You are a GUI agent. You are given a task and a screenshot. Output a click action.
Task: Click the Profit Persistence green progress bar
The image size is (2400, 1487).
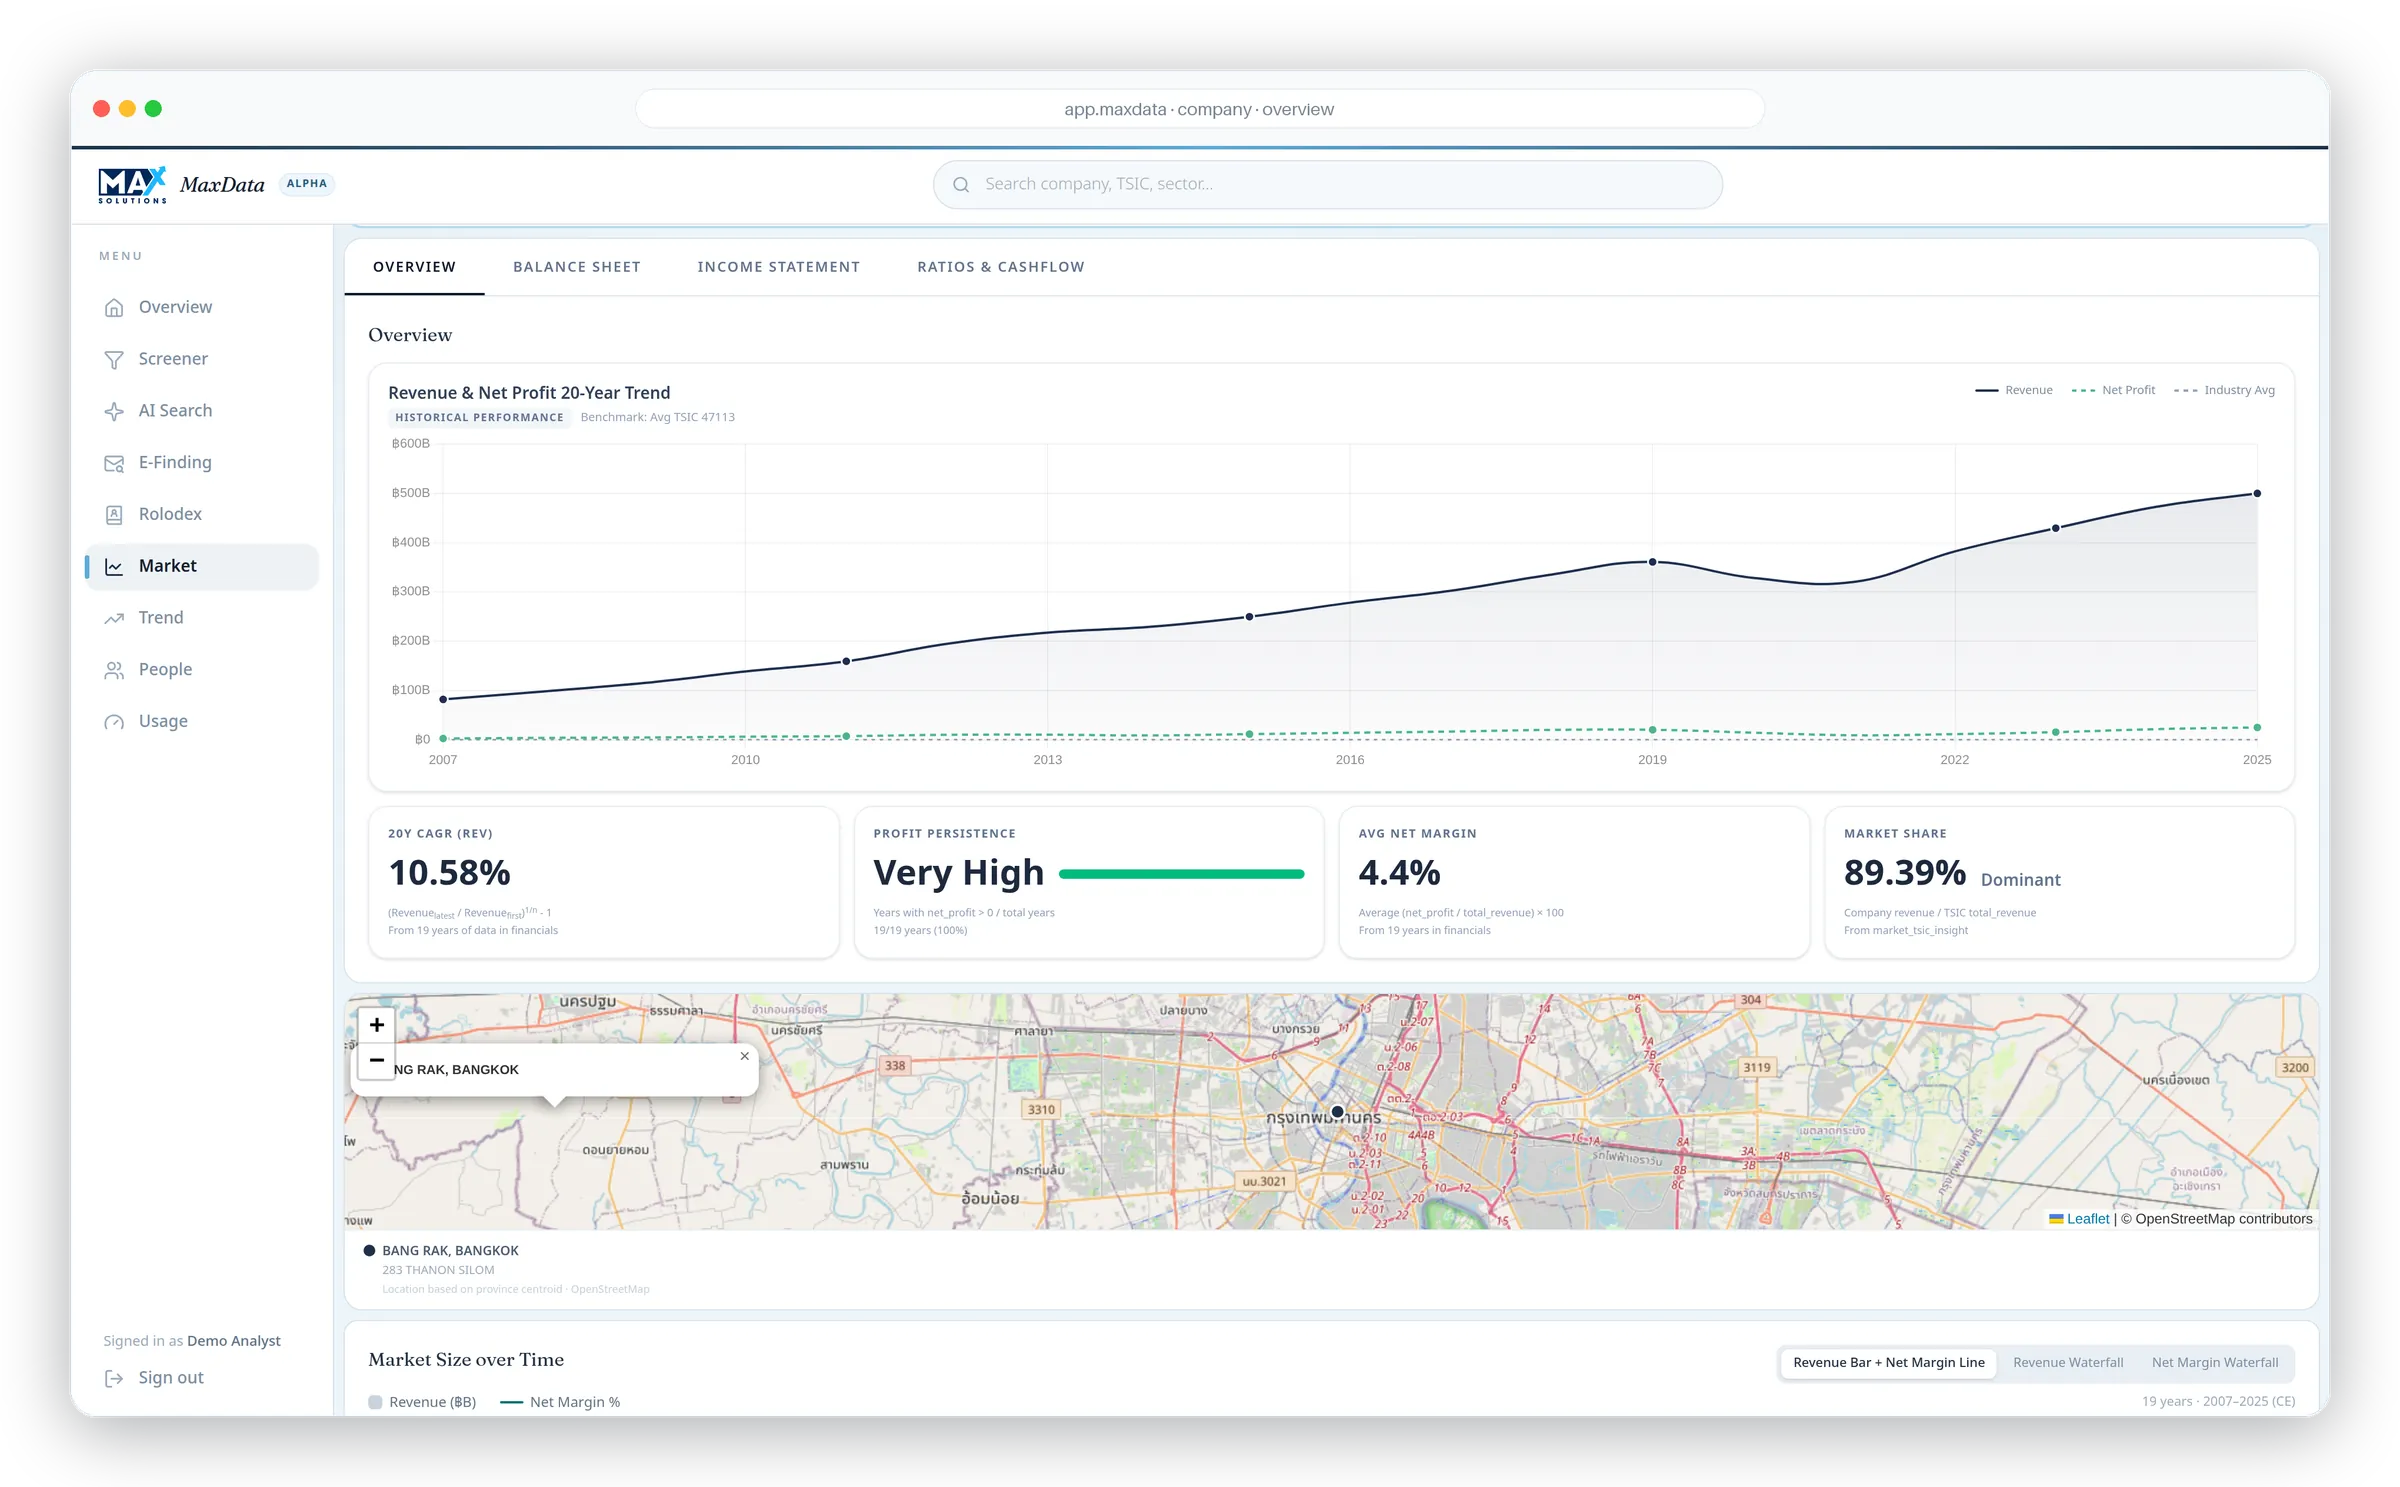tap(1181, 875)
